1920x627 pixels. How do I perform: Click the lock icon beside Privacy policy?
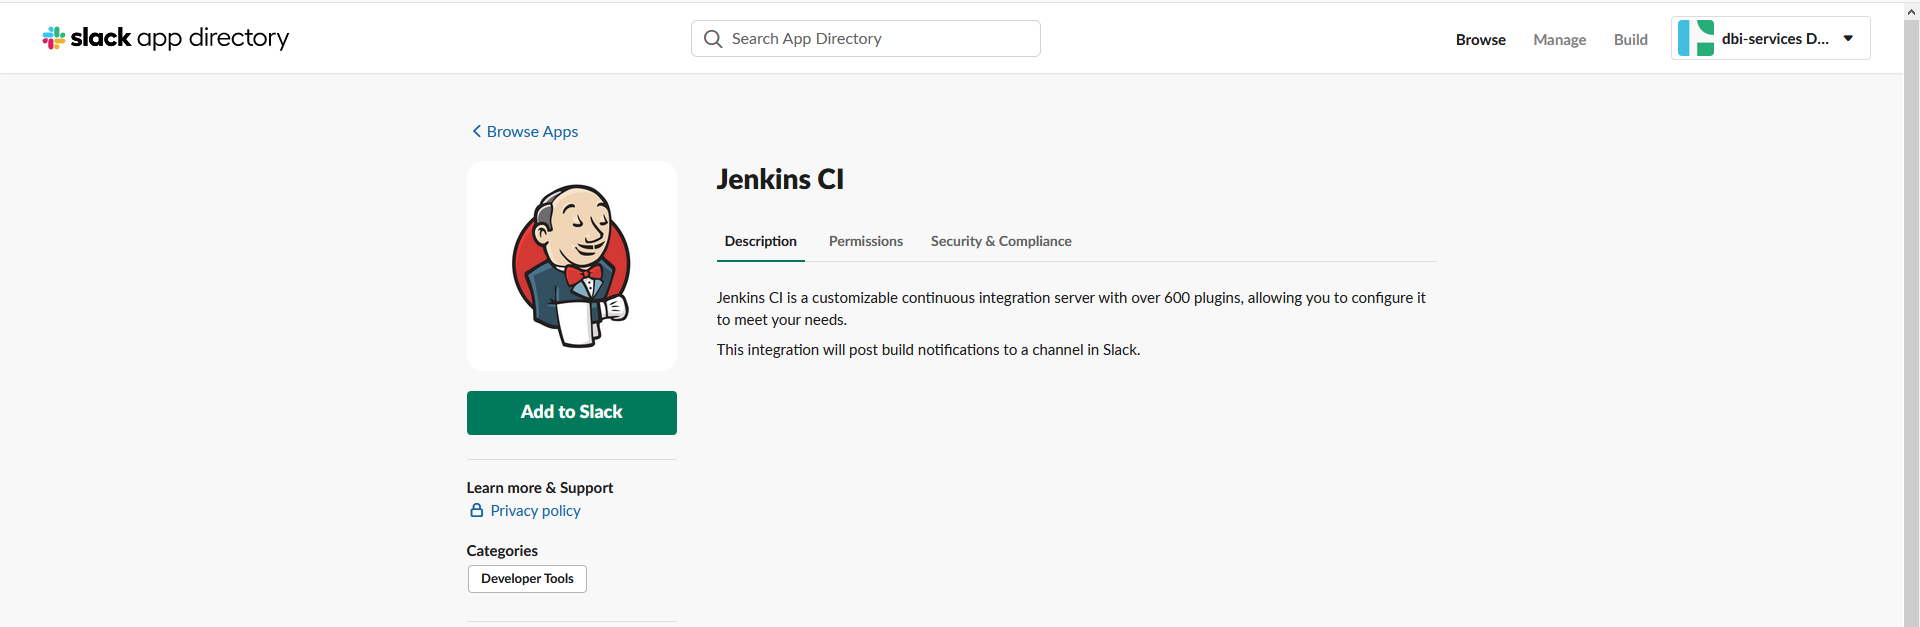477,510
